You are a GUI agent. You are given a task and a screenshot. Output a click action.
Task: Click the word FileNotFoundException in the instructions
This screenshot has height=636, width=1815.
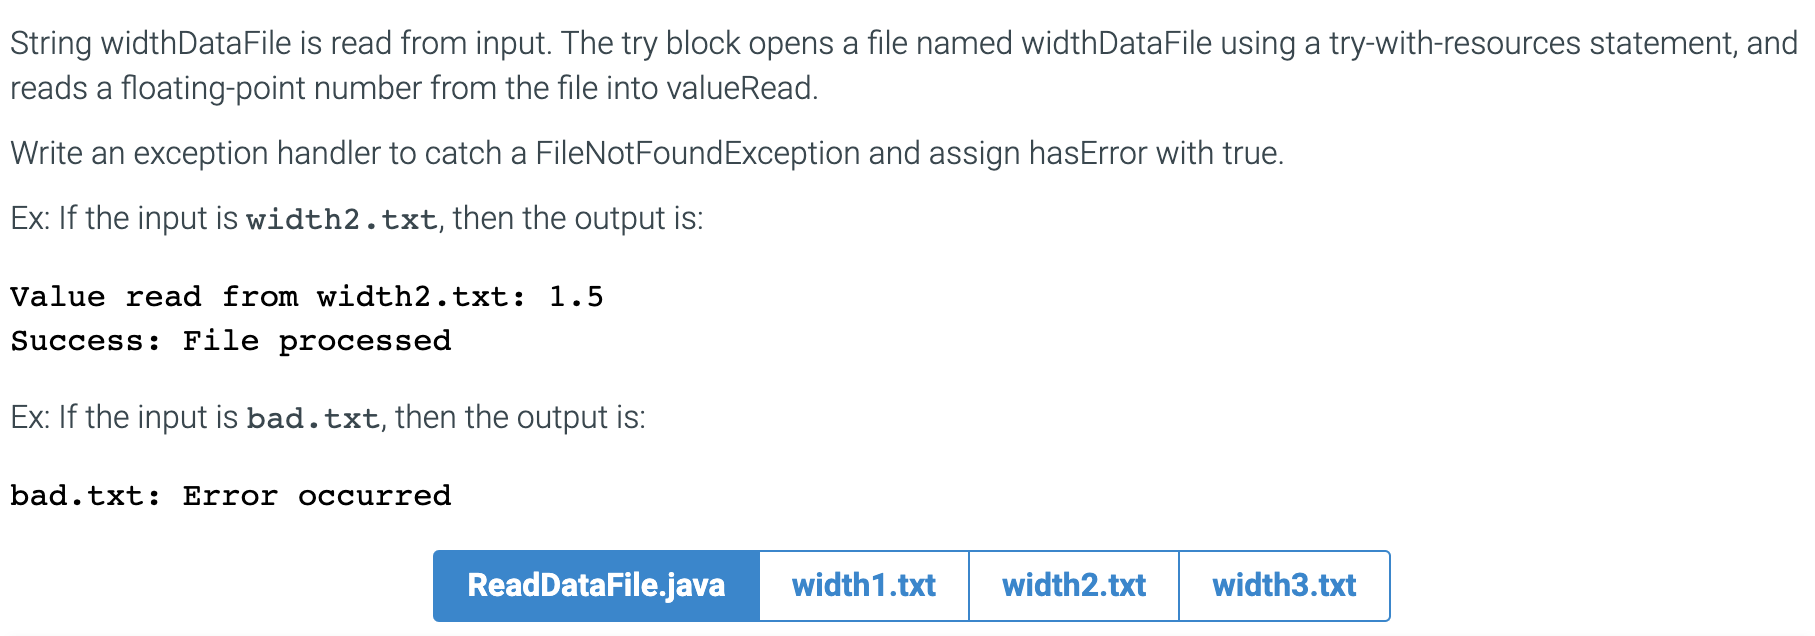point(697,153)
